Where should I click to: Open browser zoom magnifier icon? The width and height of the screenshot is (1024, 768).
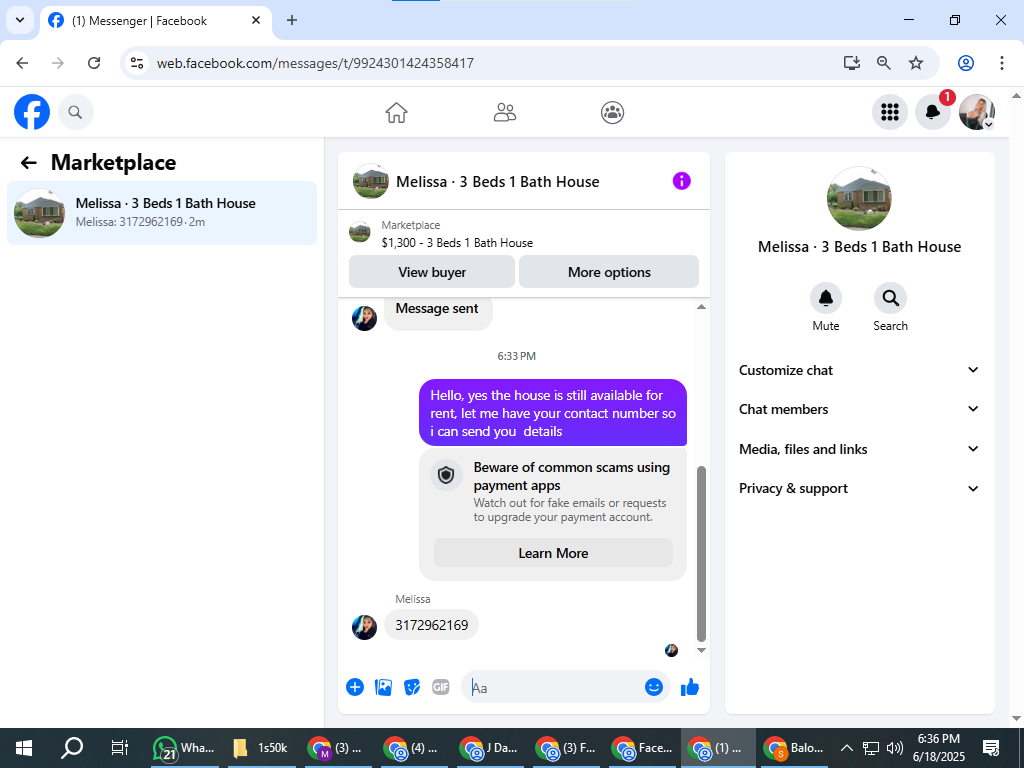pos(884,63)
